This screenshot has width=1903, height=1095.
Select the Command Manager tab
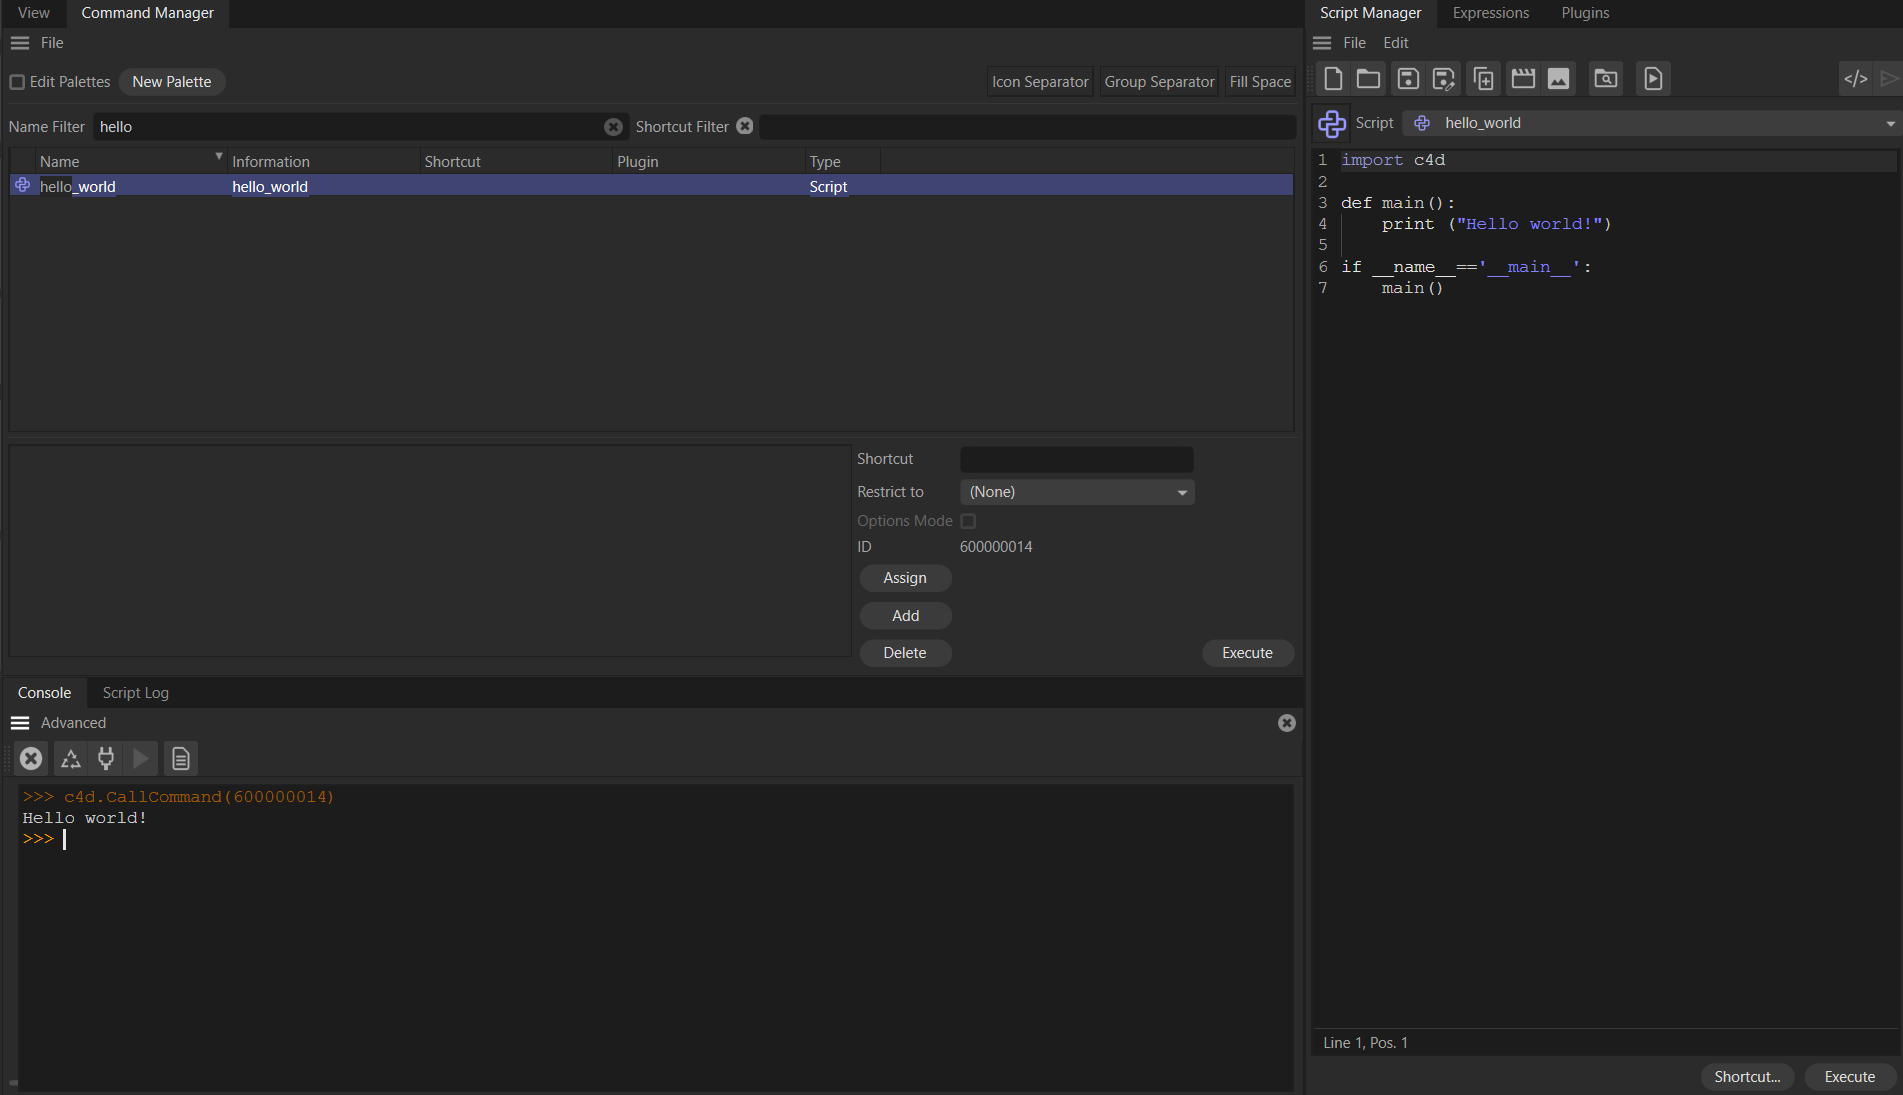click(x=147, y=13)
